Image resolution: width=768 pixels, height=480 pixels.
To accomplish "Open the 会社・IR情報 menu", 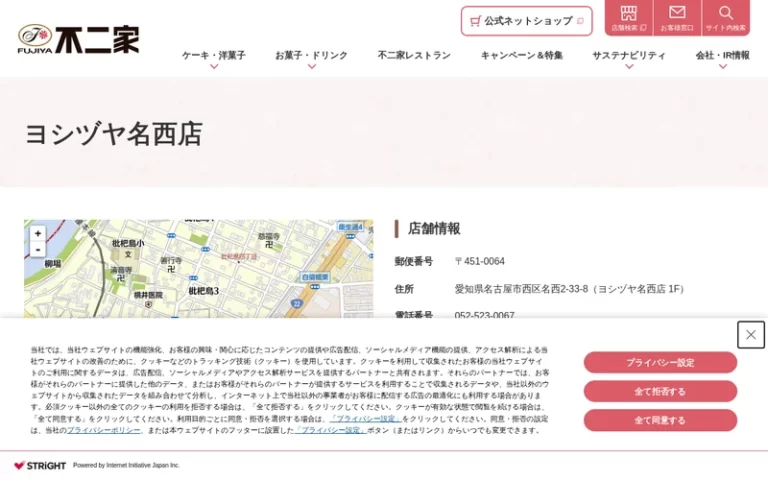I will (723, 55).
